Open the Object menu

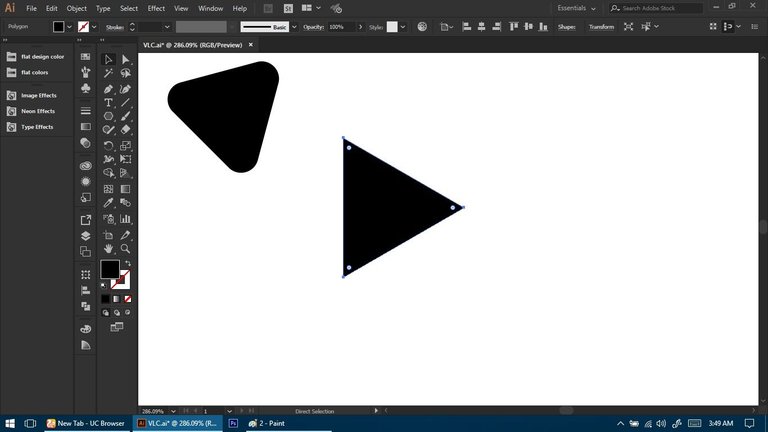click(76, 8)
